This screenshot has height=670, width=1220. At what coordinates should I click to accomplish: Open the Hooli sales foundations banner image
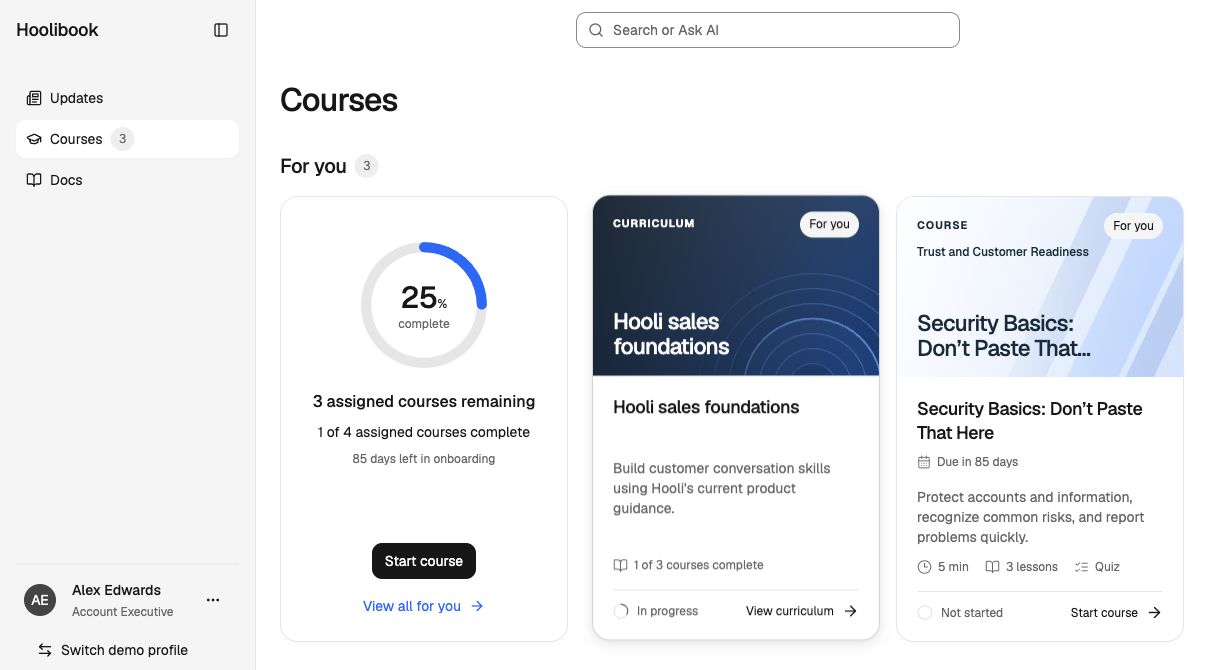coord(736,286)
